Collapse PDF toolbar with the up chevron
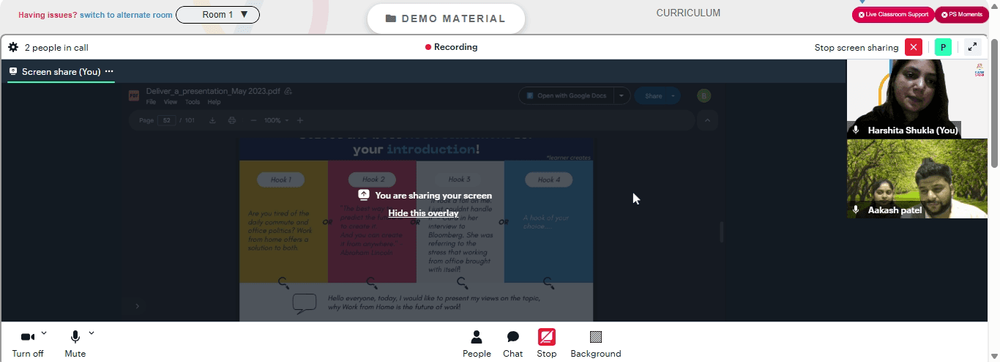The height and width of the screenshot is (362, 1000). click(708, 120)
